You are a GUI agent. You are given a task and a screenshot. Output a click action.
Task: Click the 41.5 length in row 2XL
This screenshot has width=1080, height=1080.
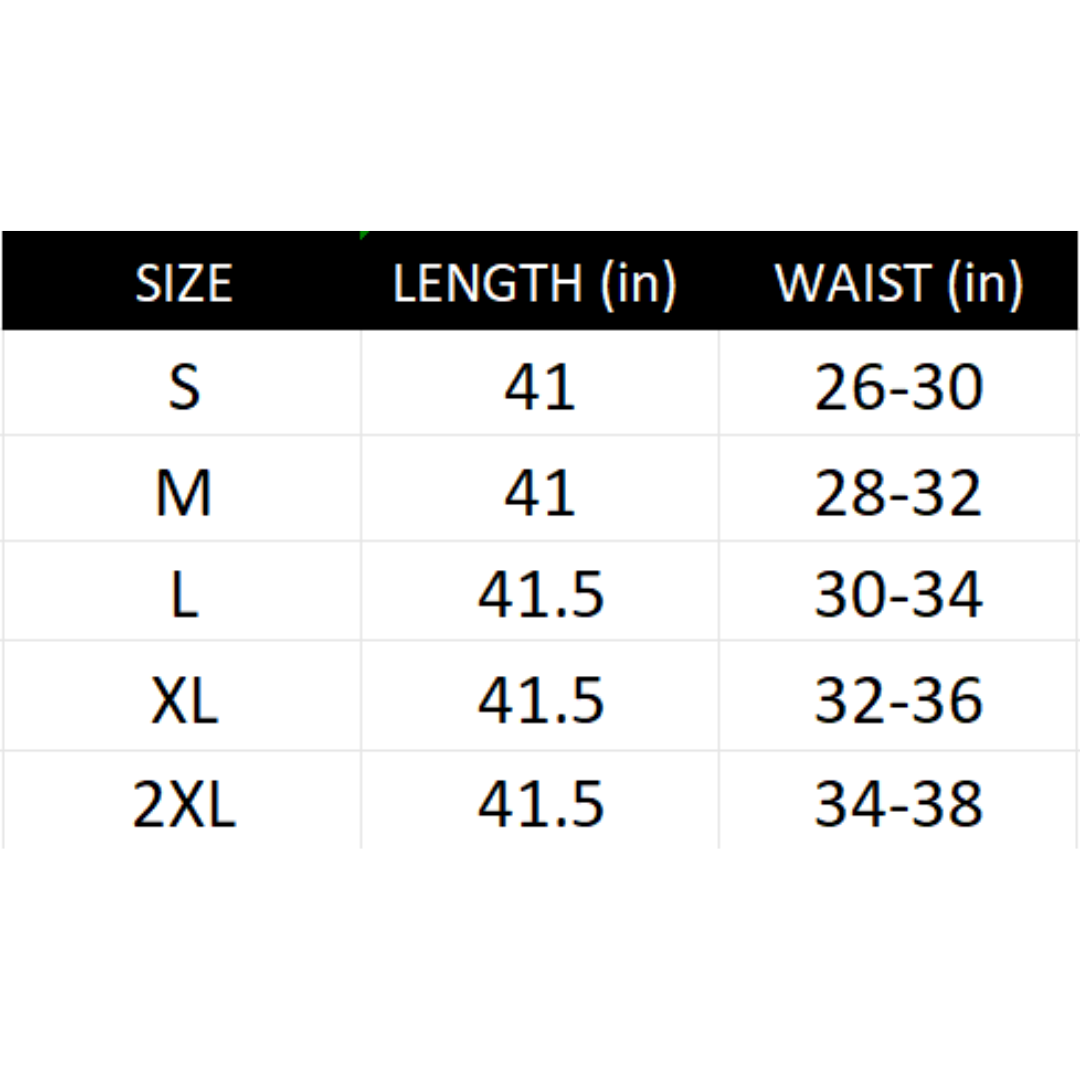540,804
